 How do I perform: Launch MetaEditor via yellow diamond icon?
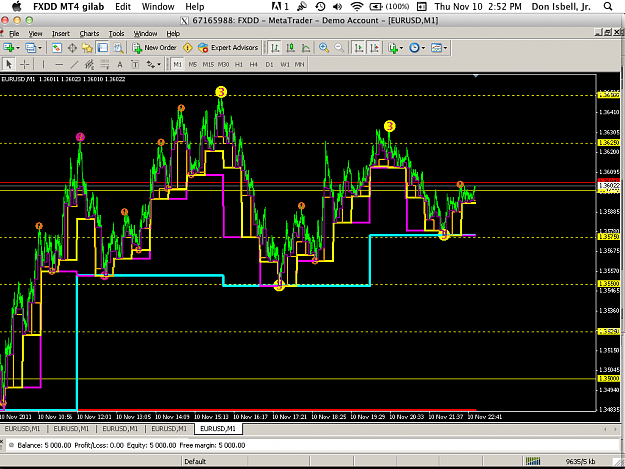point(187,48)
